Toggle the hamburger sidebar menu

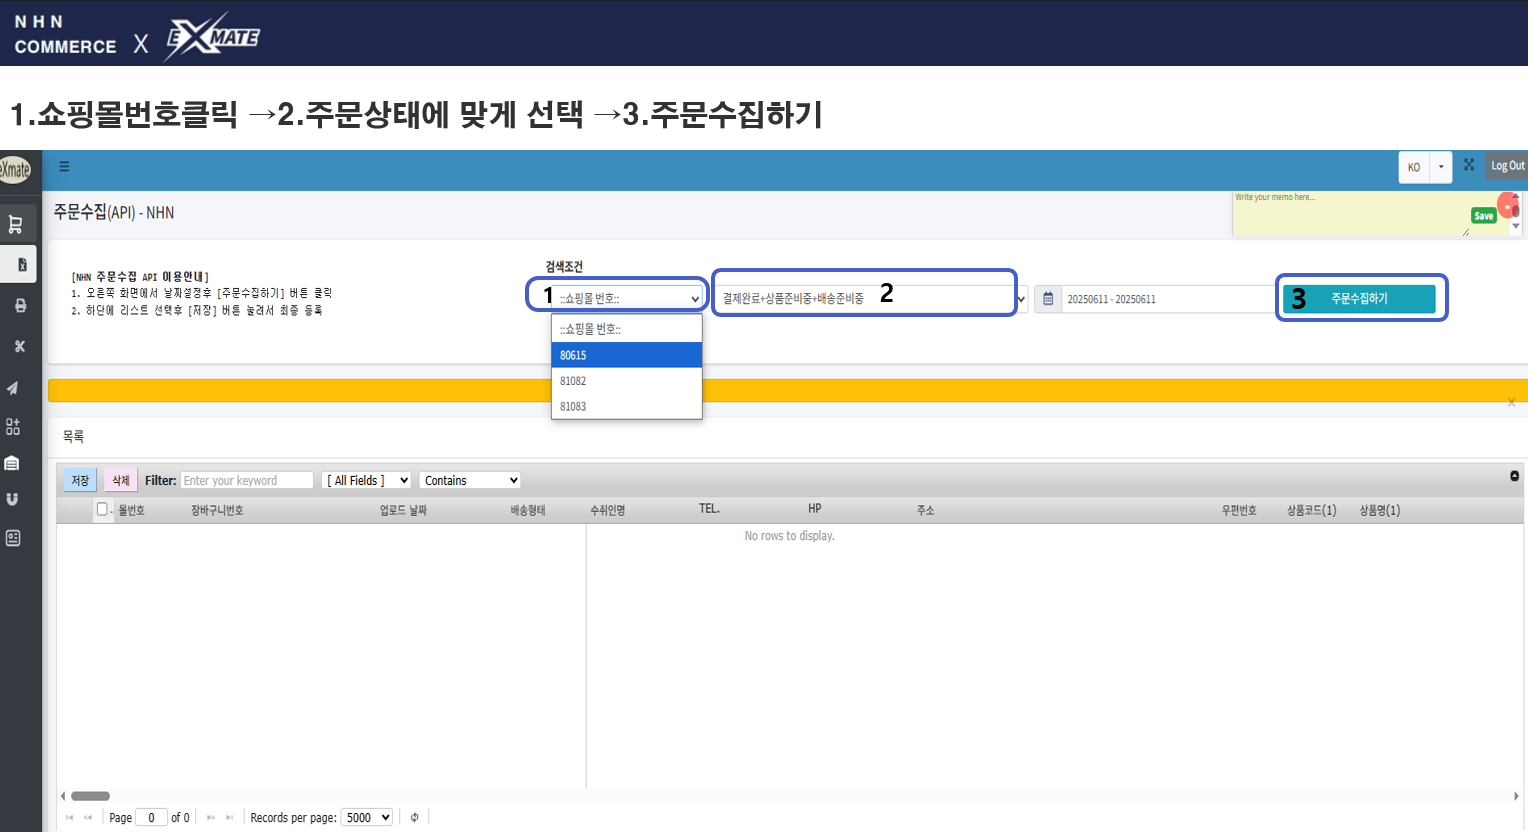point(64,167)
